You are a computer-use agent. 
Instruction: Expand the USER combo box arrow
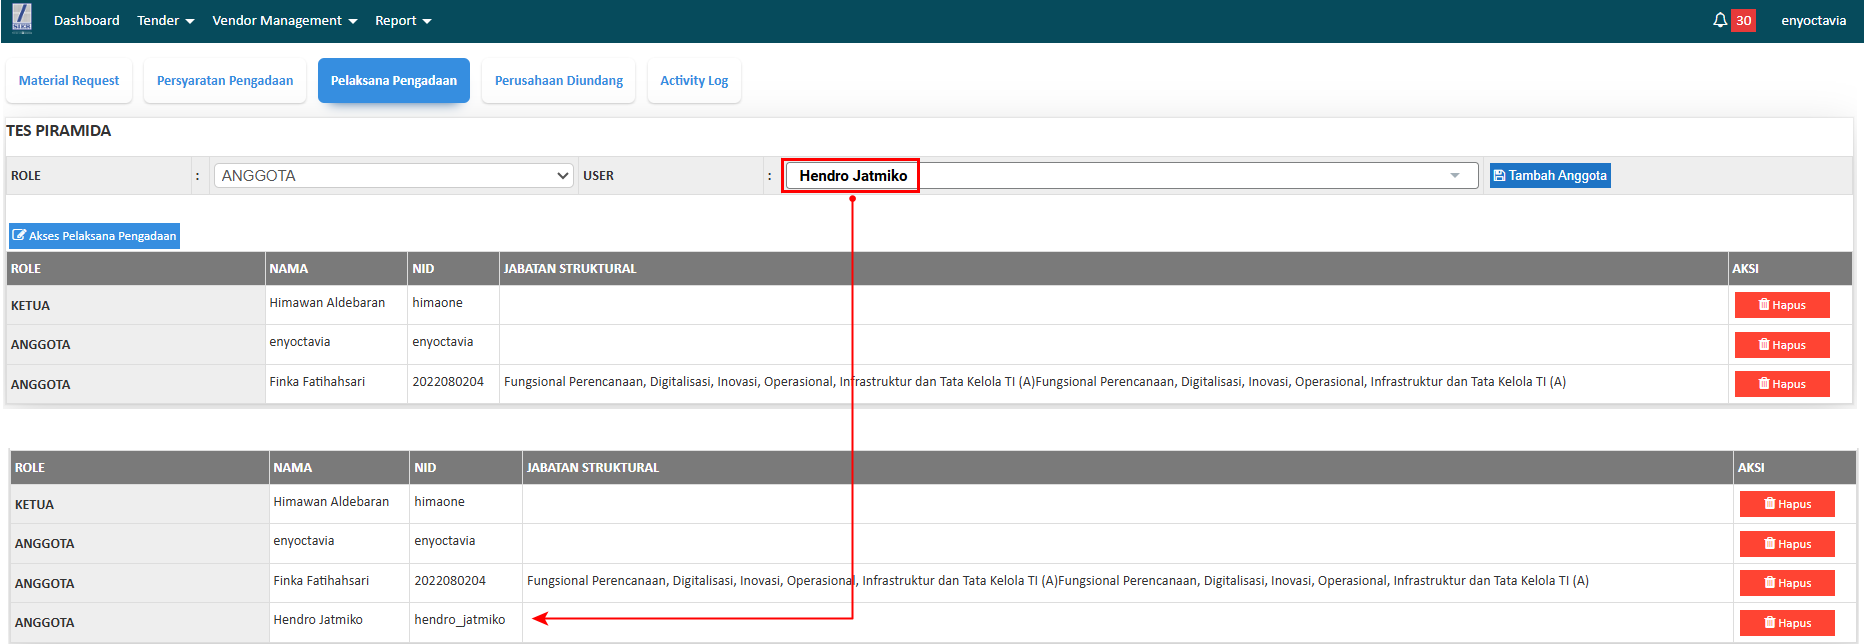[1455, 176]
